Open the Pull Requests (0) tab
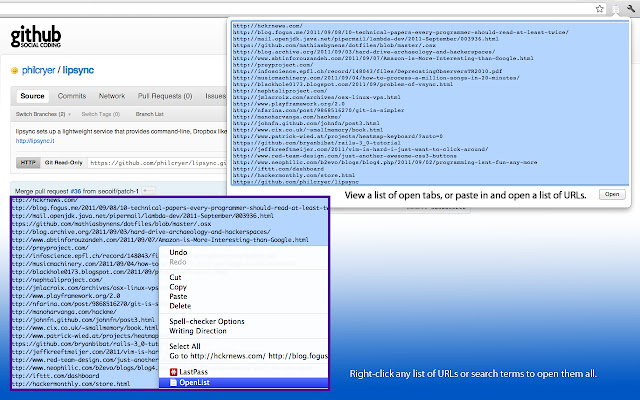This screenshot has width=640, height=400. pos(165,96)
